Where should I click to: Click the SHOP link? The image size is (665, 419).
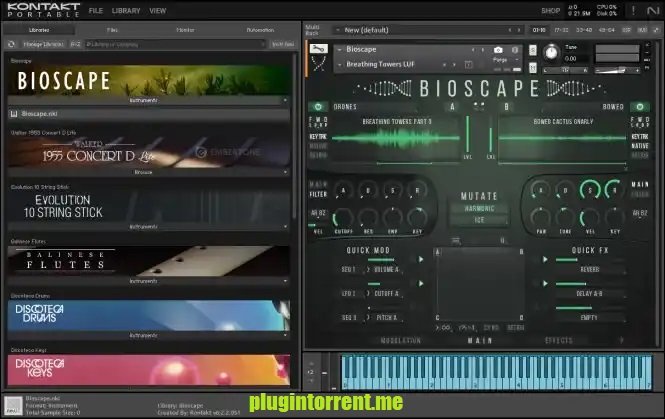tap(550, 11)
